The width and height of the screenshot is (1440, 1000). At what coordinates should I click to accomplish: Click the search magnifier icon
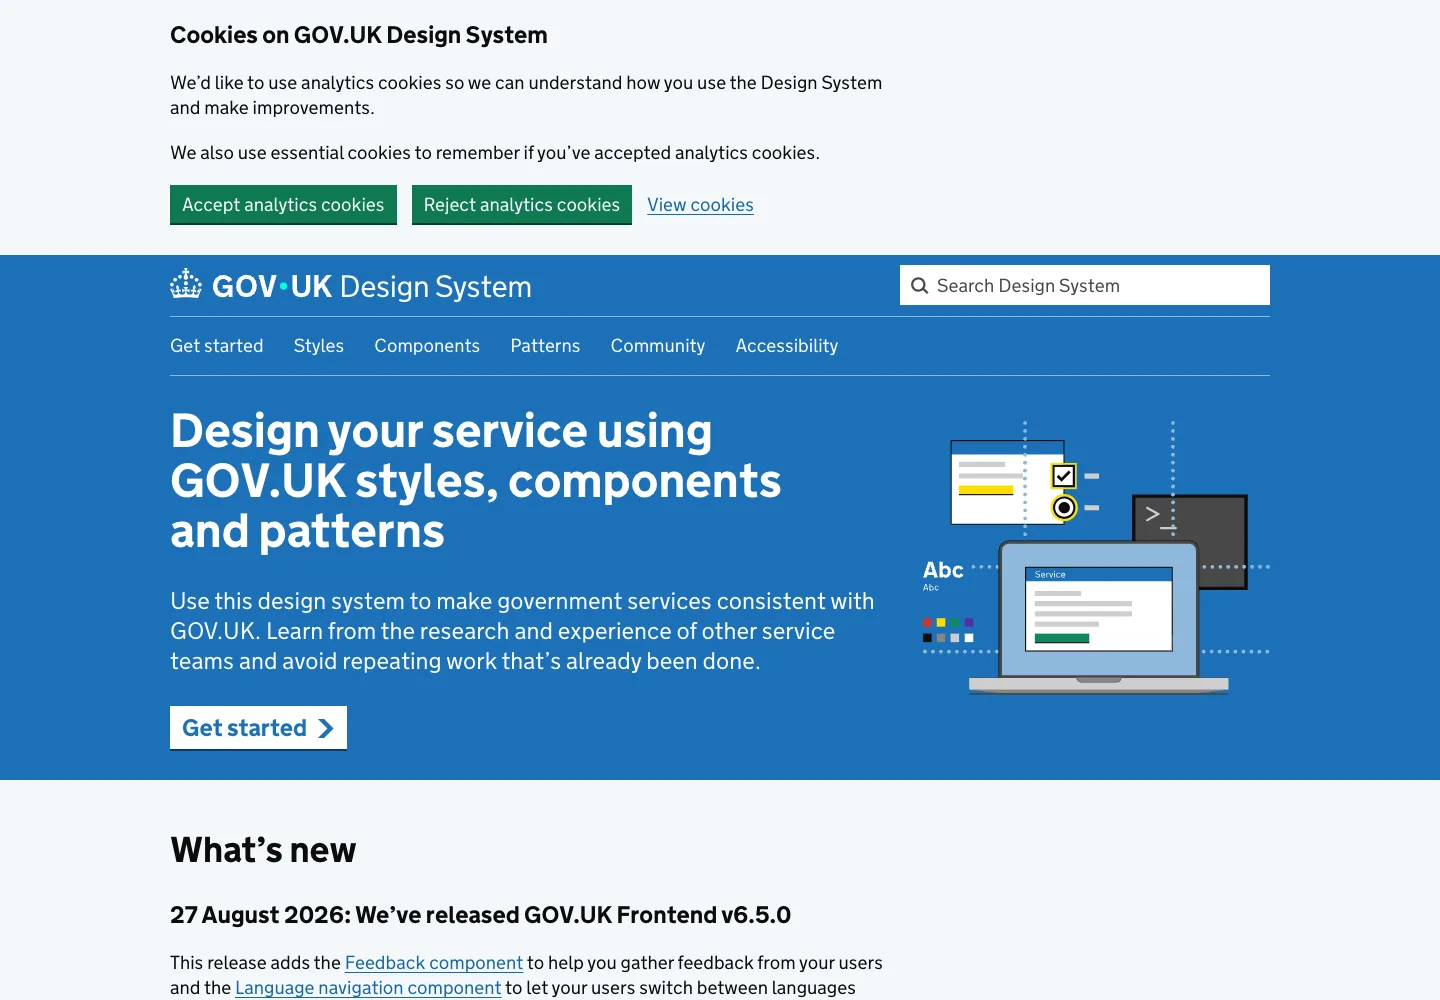919,285
